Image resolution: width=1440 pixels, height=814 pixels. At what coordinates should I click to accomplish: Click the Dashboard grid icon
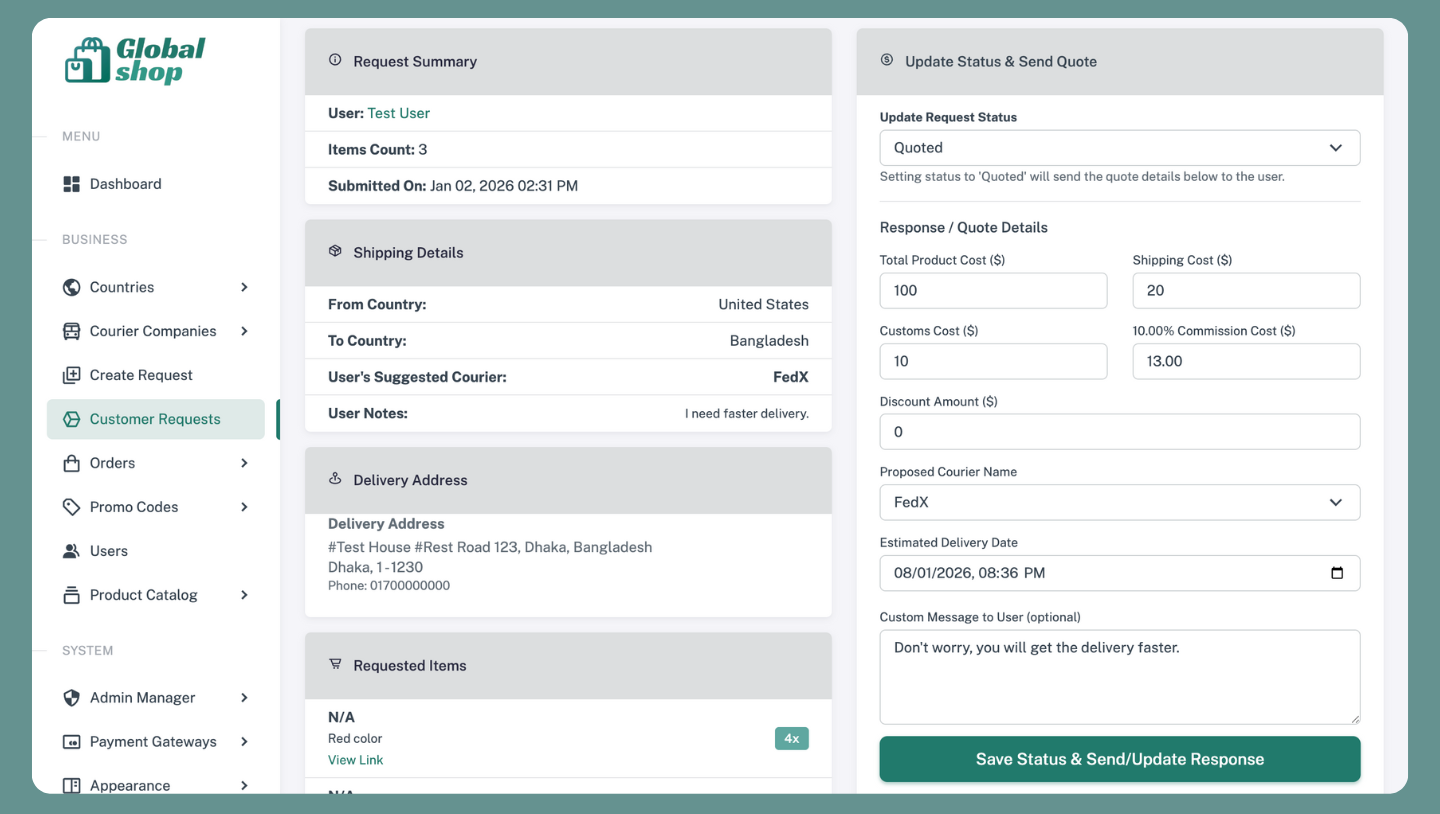71,184
